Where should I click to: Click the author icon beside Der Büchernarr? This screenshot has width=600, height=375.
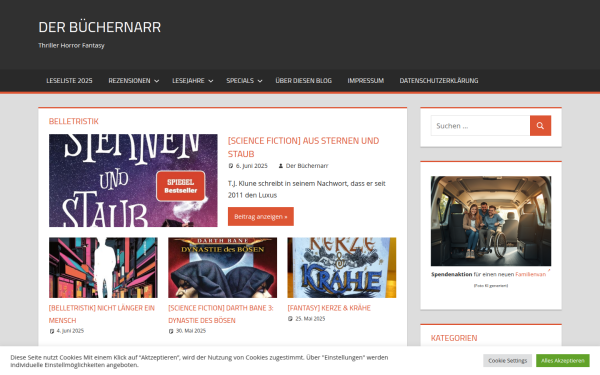click(280, 166)
